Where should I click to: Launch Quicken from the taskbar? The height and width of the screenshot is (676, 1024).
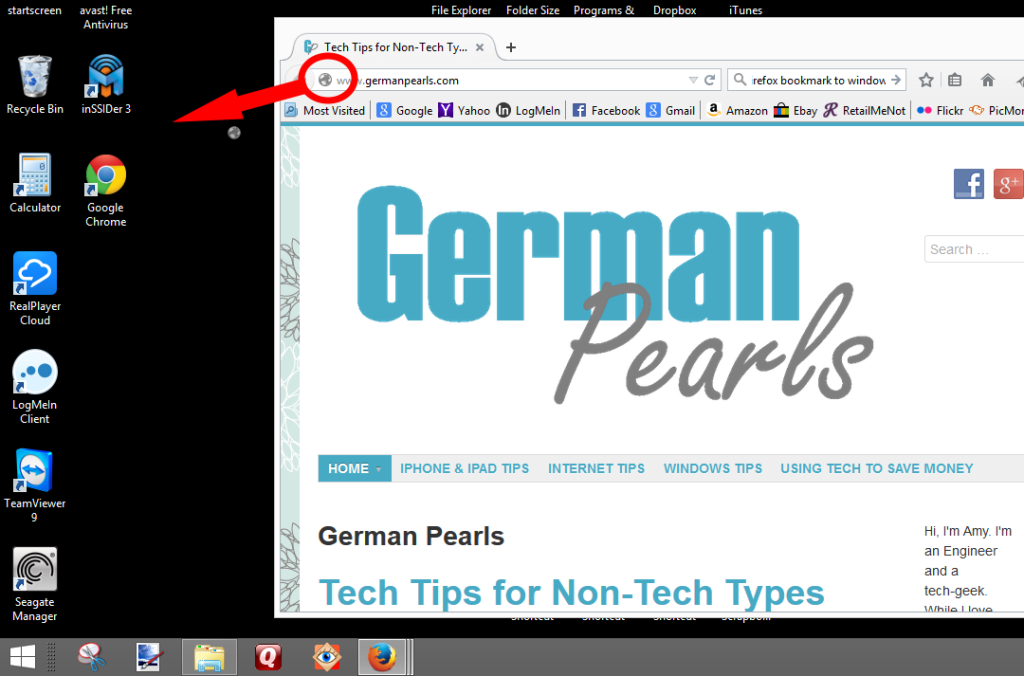[x=267, y=657]
